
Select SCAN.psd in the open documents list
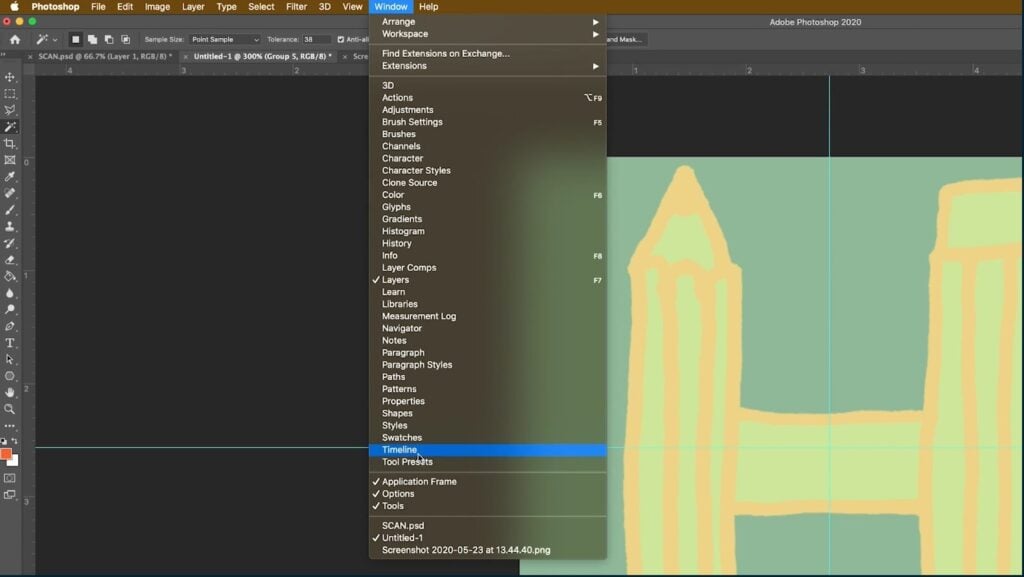pyautogui.click(x=488, y=525)
